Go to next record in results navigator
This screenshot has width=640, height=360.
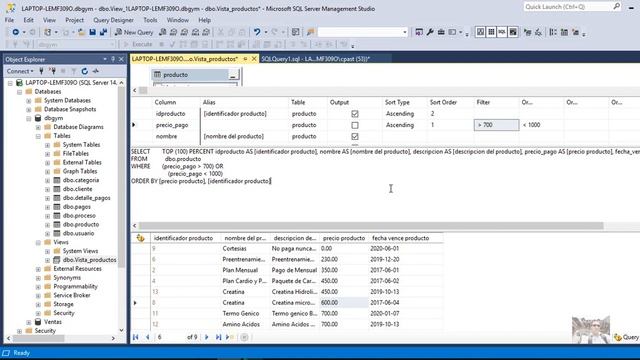point(207,337)
